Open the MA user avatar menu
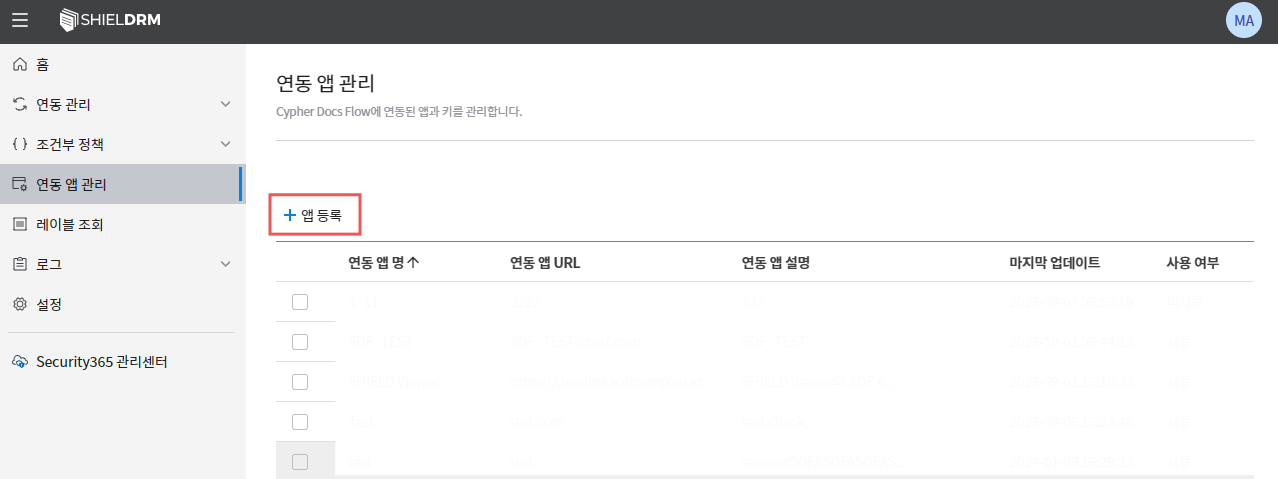This screenshot has width=1278, height=479. pyautogui.click(x=1244, y=20)
